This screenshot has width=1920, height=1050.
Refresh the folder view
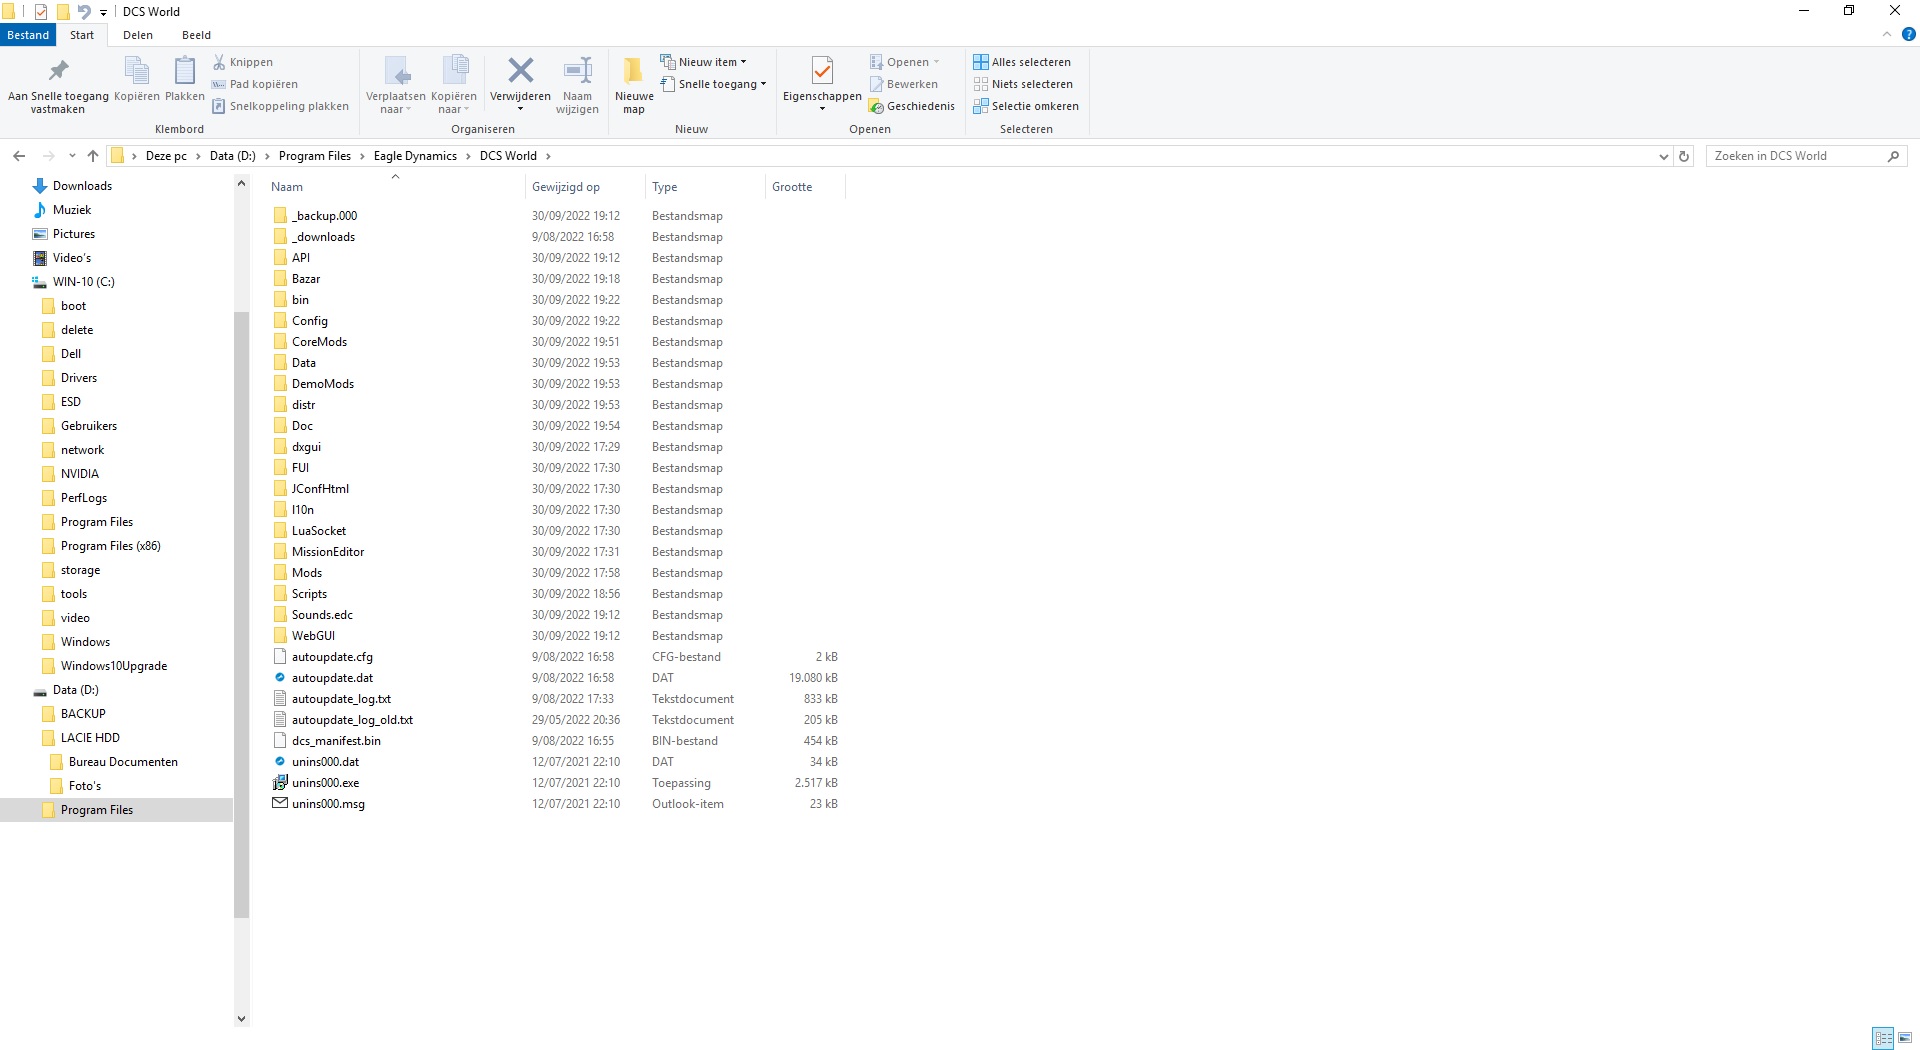pos(1684,156)
